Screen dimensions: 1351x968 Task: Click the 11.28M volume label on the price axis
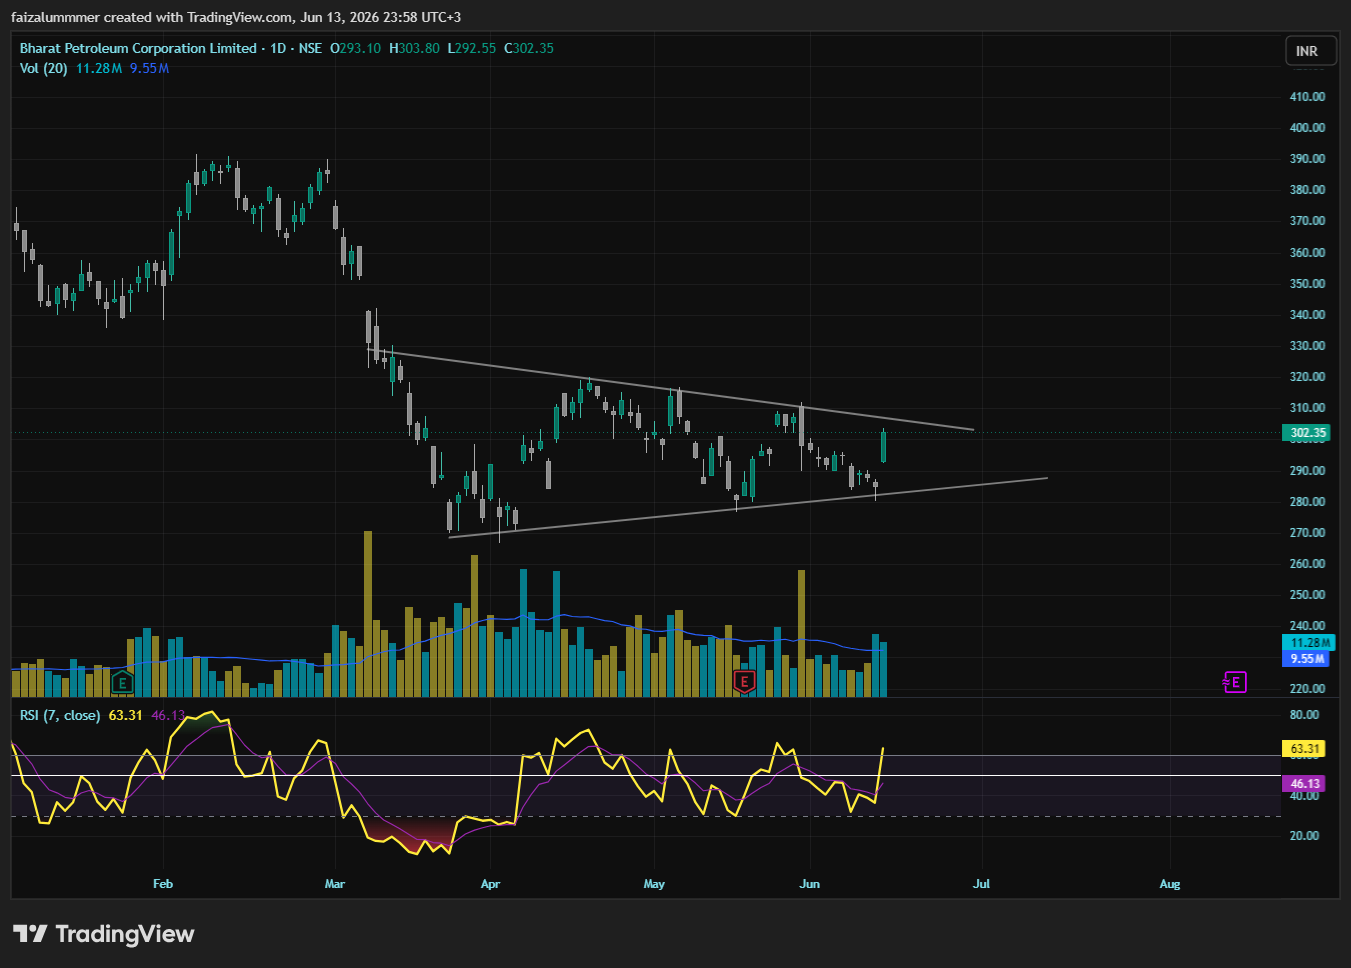[1308, 643]
